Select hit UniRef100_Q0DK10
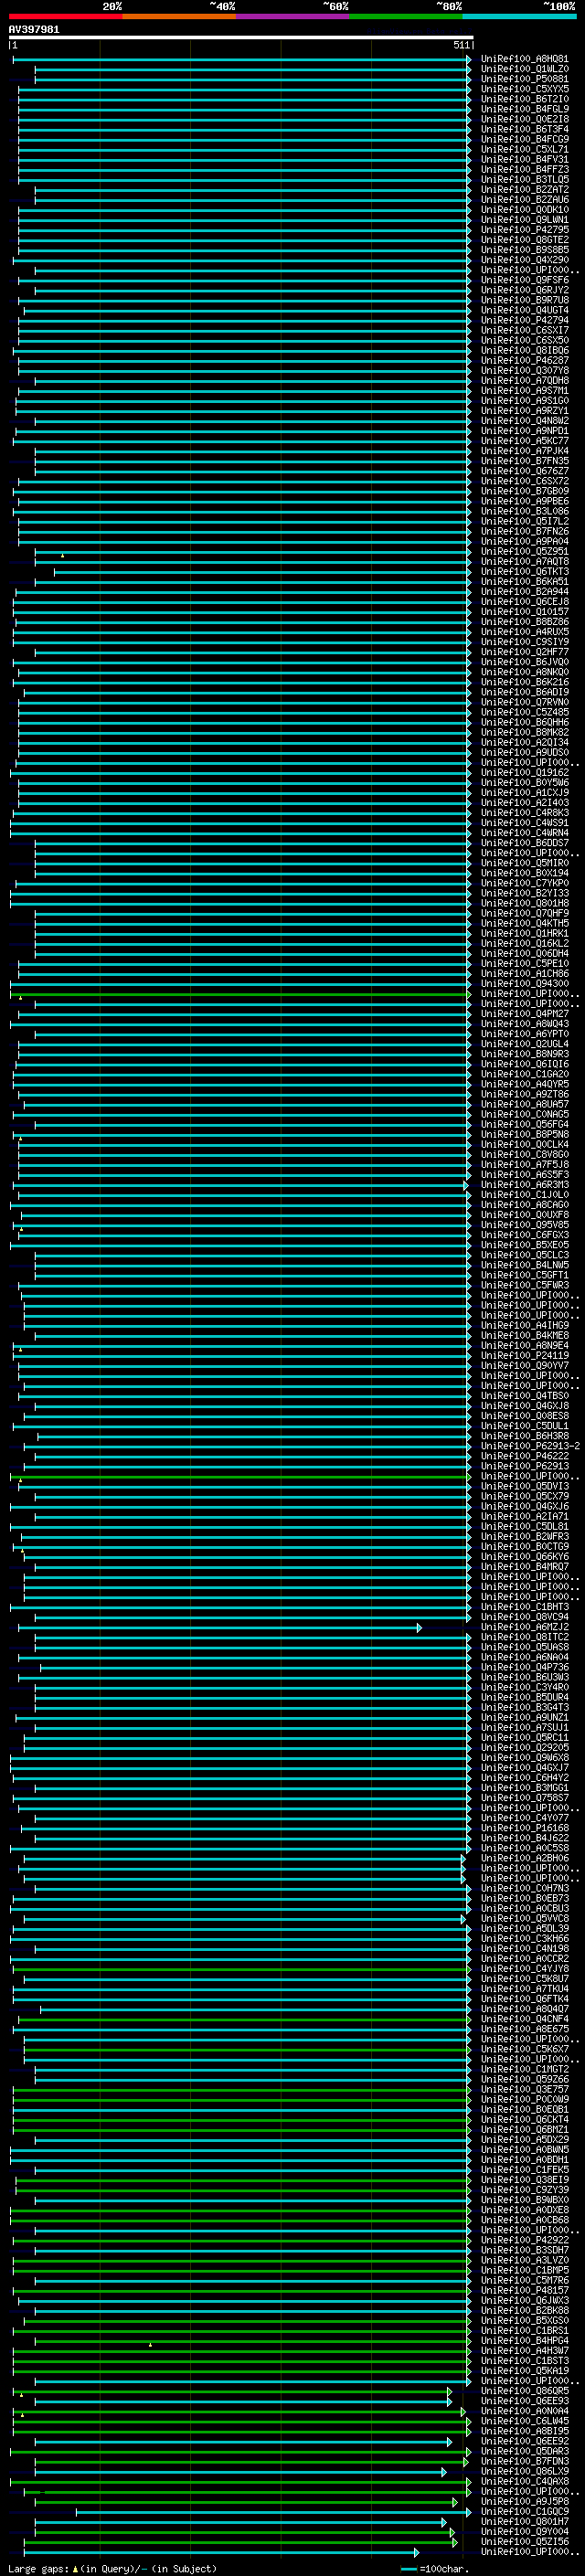 (x=524, y=209)
